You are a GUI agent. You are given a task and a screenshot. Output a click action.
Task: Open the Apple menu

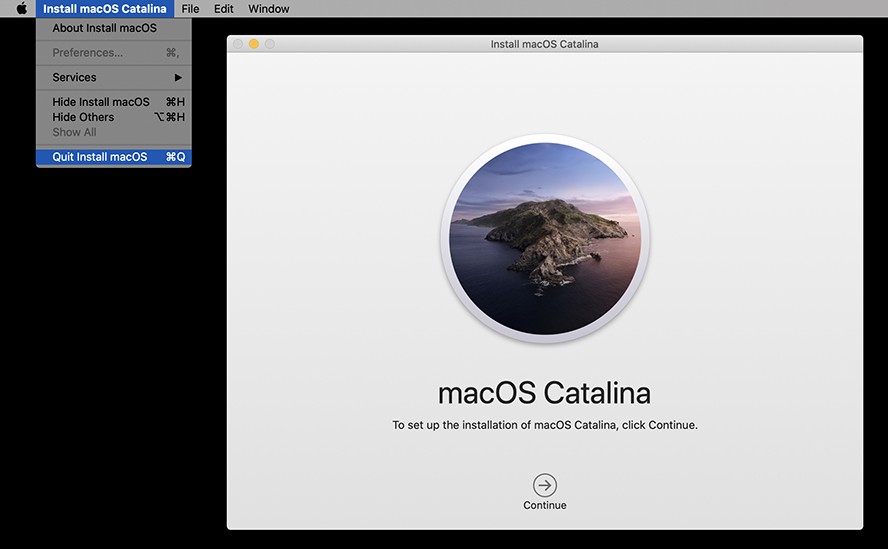click(x=22, y=8)
